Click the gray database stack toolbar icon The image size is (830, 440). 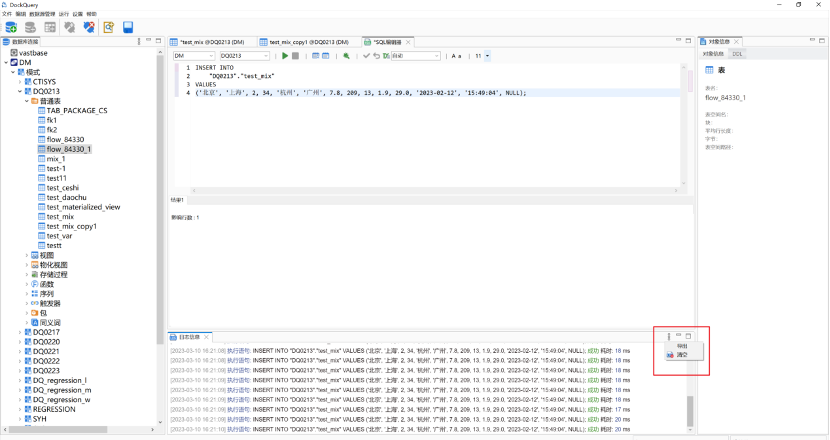(x=30, y=27)
